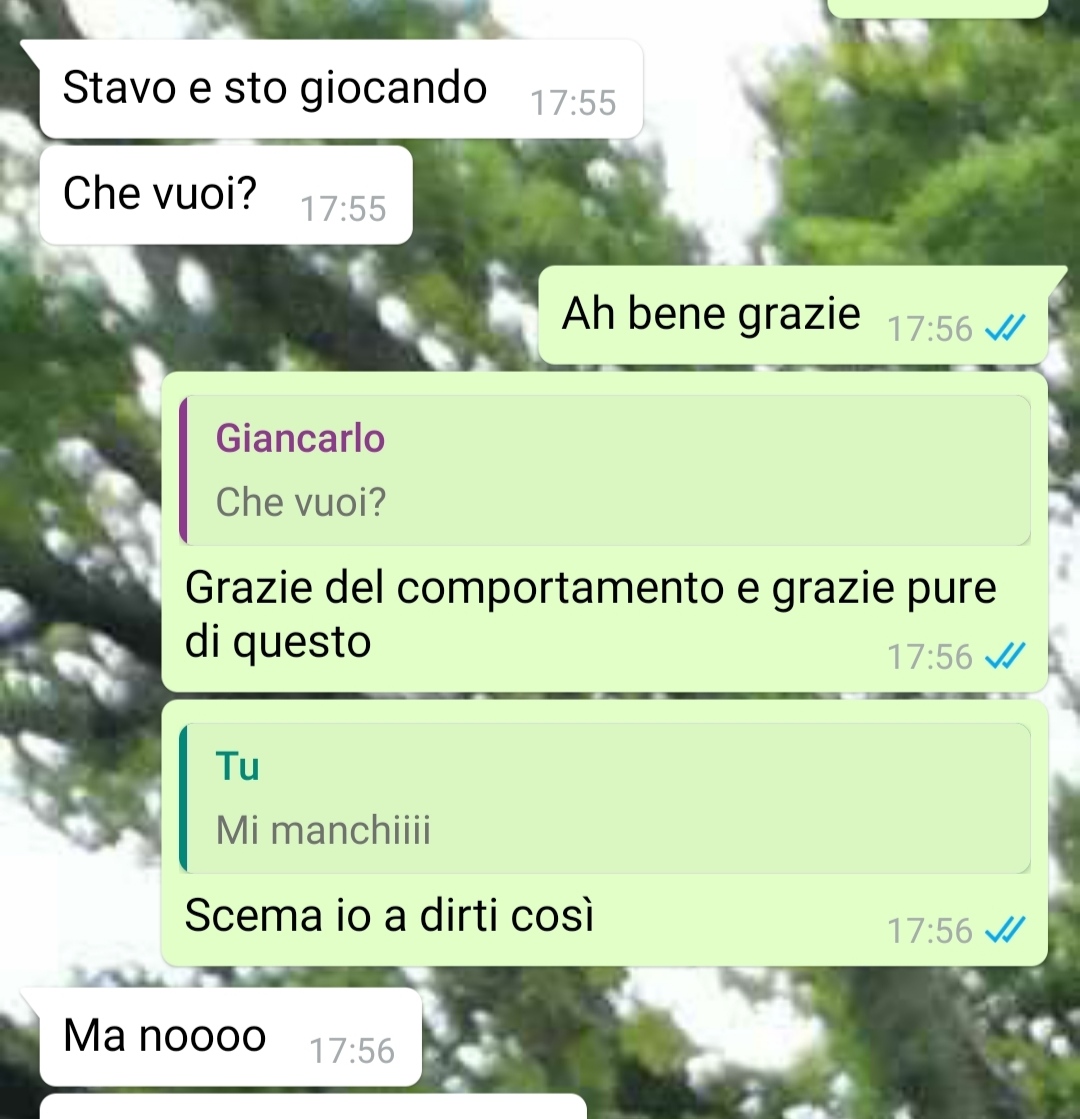Tap the partially visible bubble below 'Ma noooo'
The image size is (1080, 1119).
313,1106
